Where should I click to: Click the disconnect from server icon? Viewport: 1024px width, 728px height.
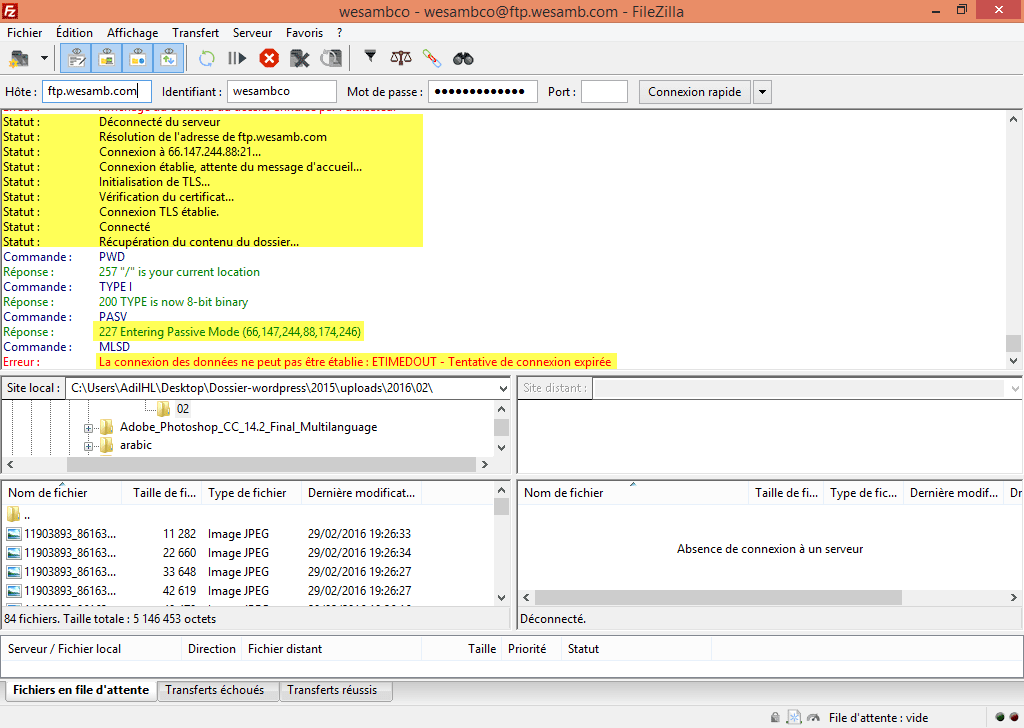299,58
